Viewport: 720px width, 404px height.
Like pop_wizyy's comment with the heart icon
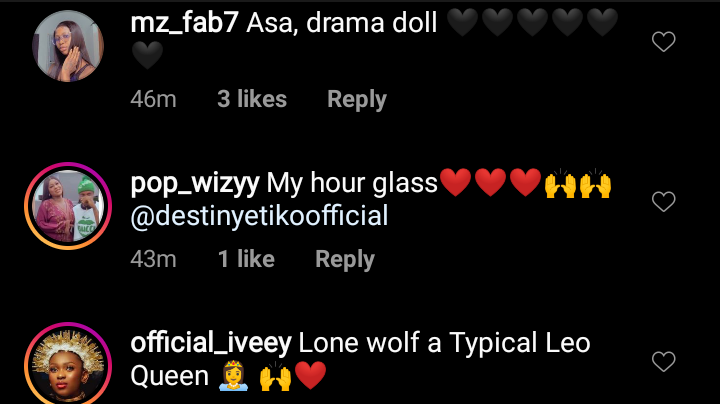pos(664,201)
